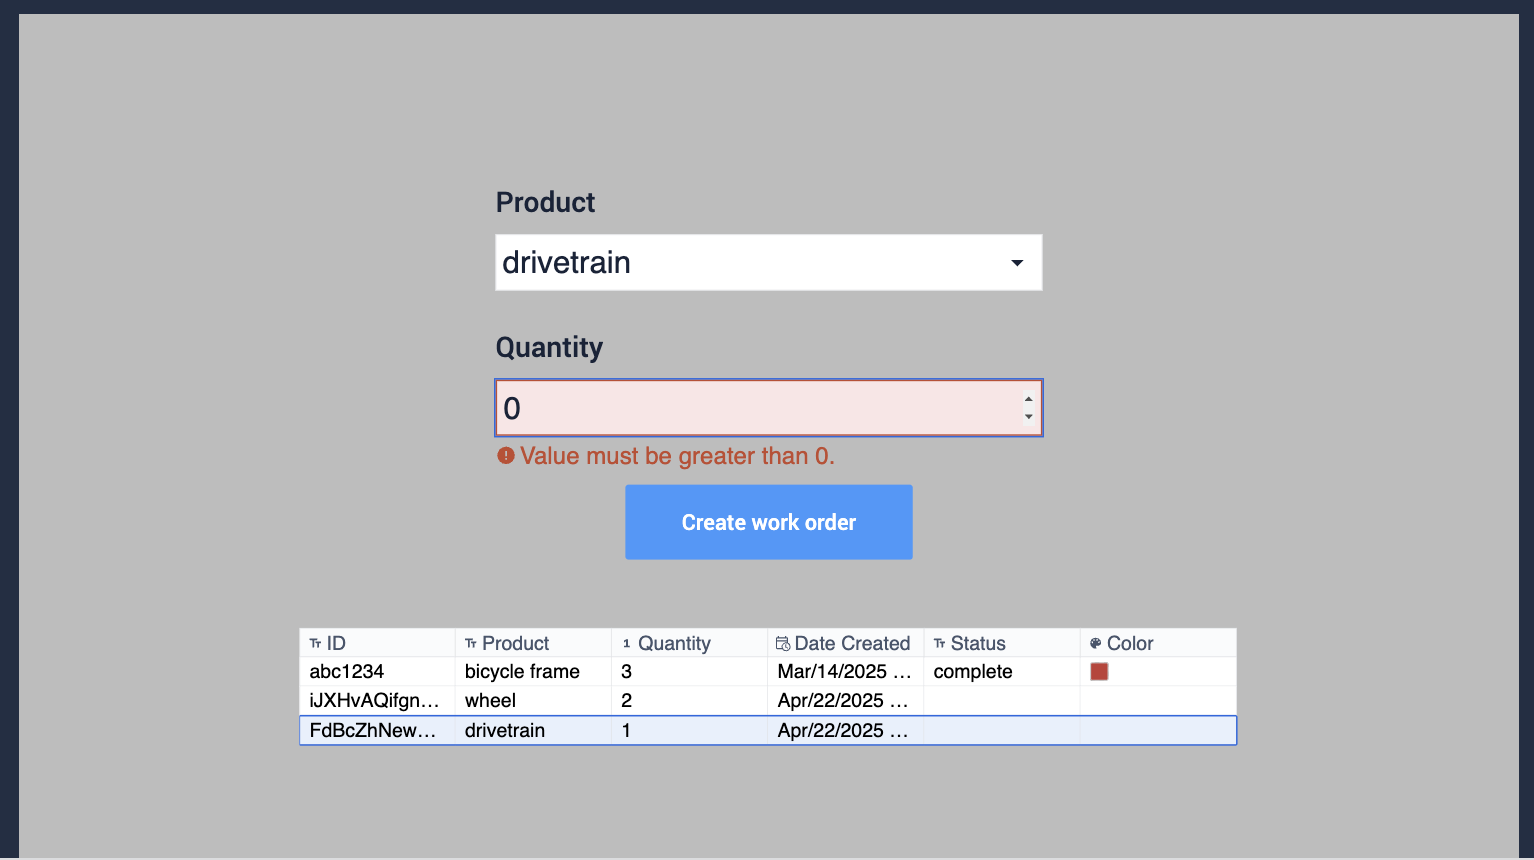Screen dimensions: 1534x860
Task: Select the 'drivetrain' cell in the table
Action: (533, 730)
